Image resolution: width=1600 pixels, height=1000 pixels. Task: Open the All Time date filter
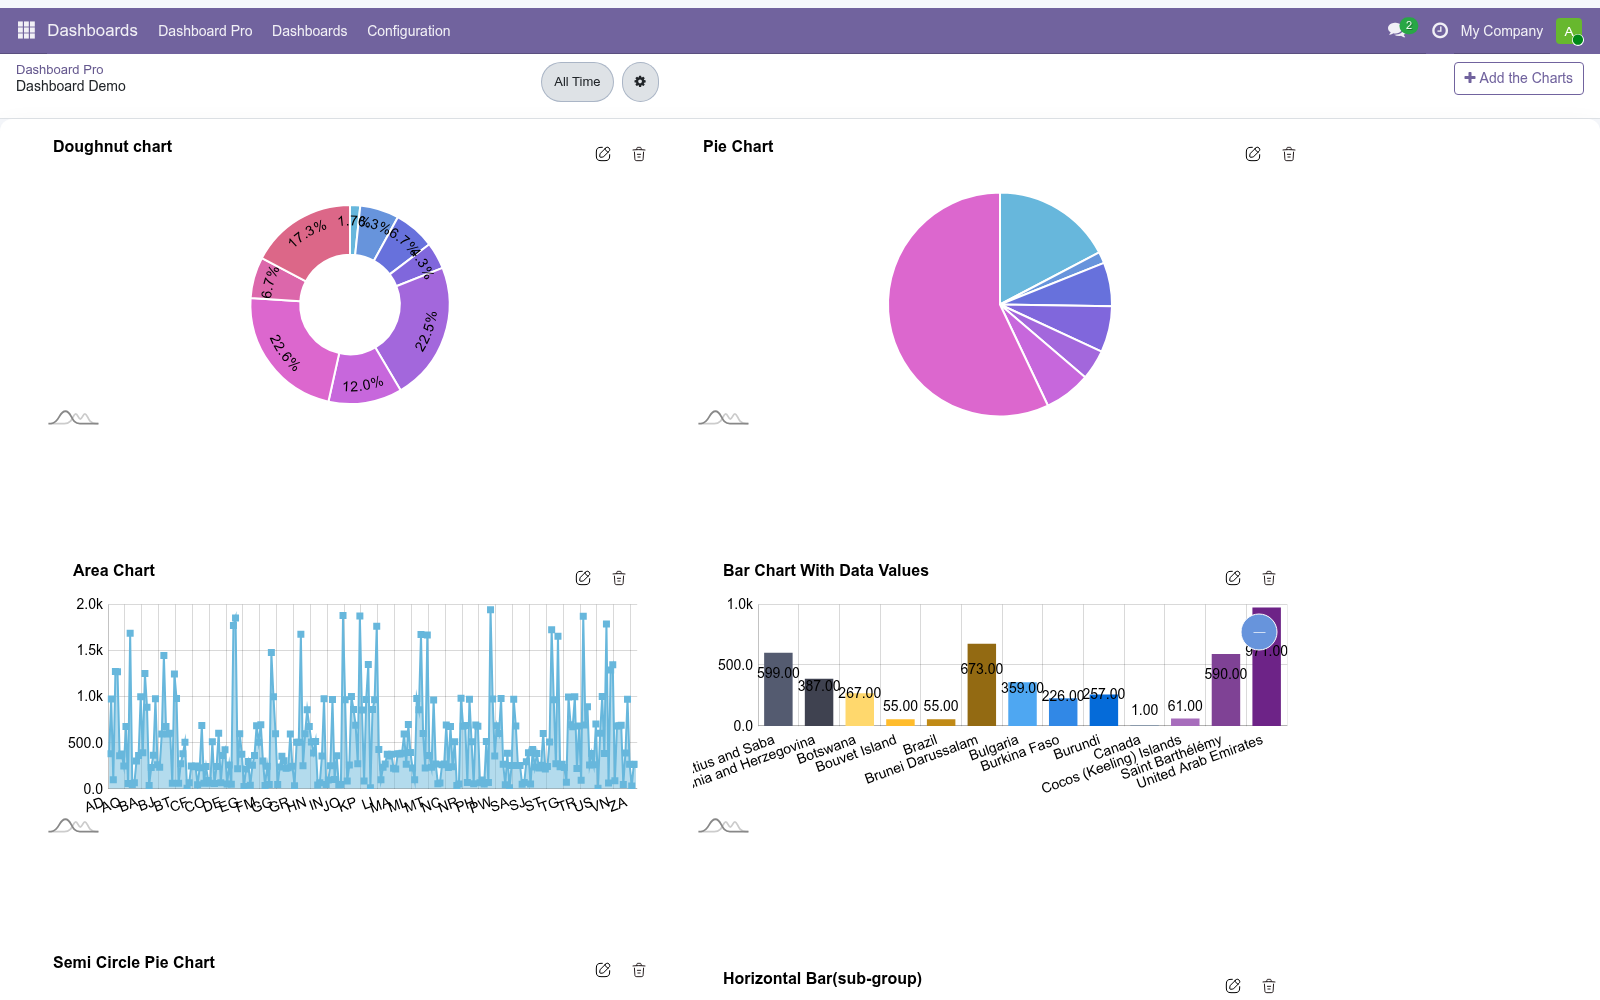click(577, 82)
